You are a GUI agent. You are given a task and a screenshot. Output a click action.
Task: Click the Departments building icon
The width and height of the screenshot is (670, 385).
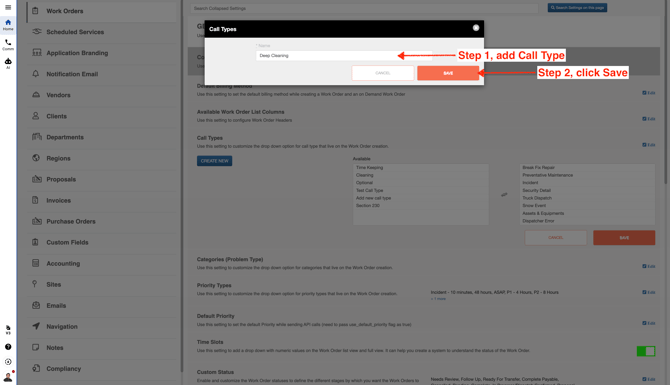tap(37, 137)
